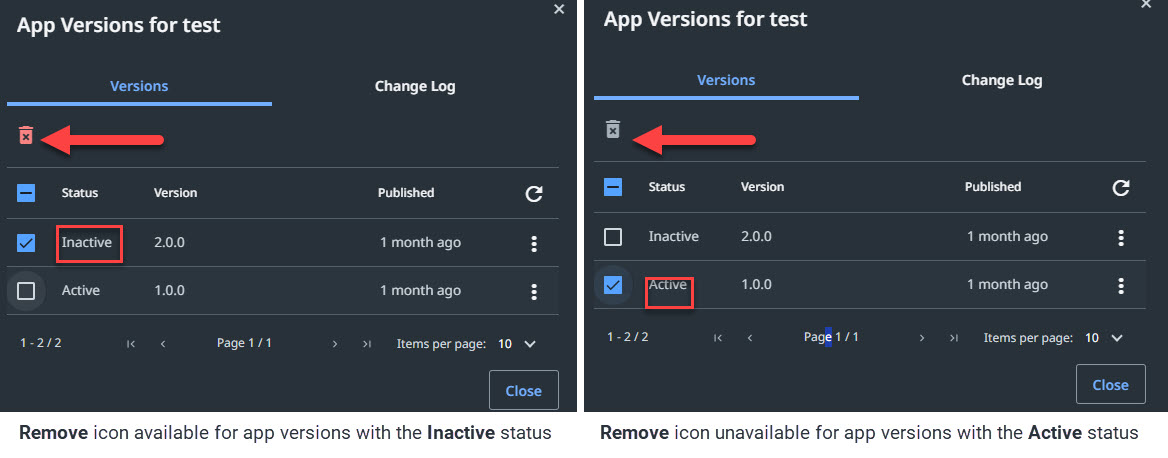Refresh the versions list in right dialog
Viewport: 1168px width, 458px height.
pyautogui.click(x=1121, y=188)
